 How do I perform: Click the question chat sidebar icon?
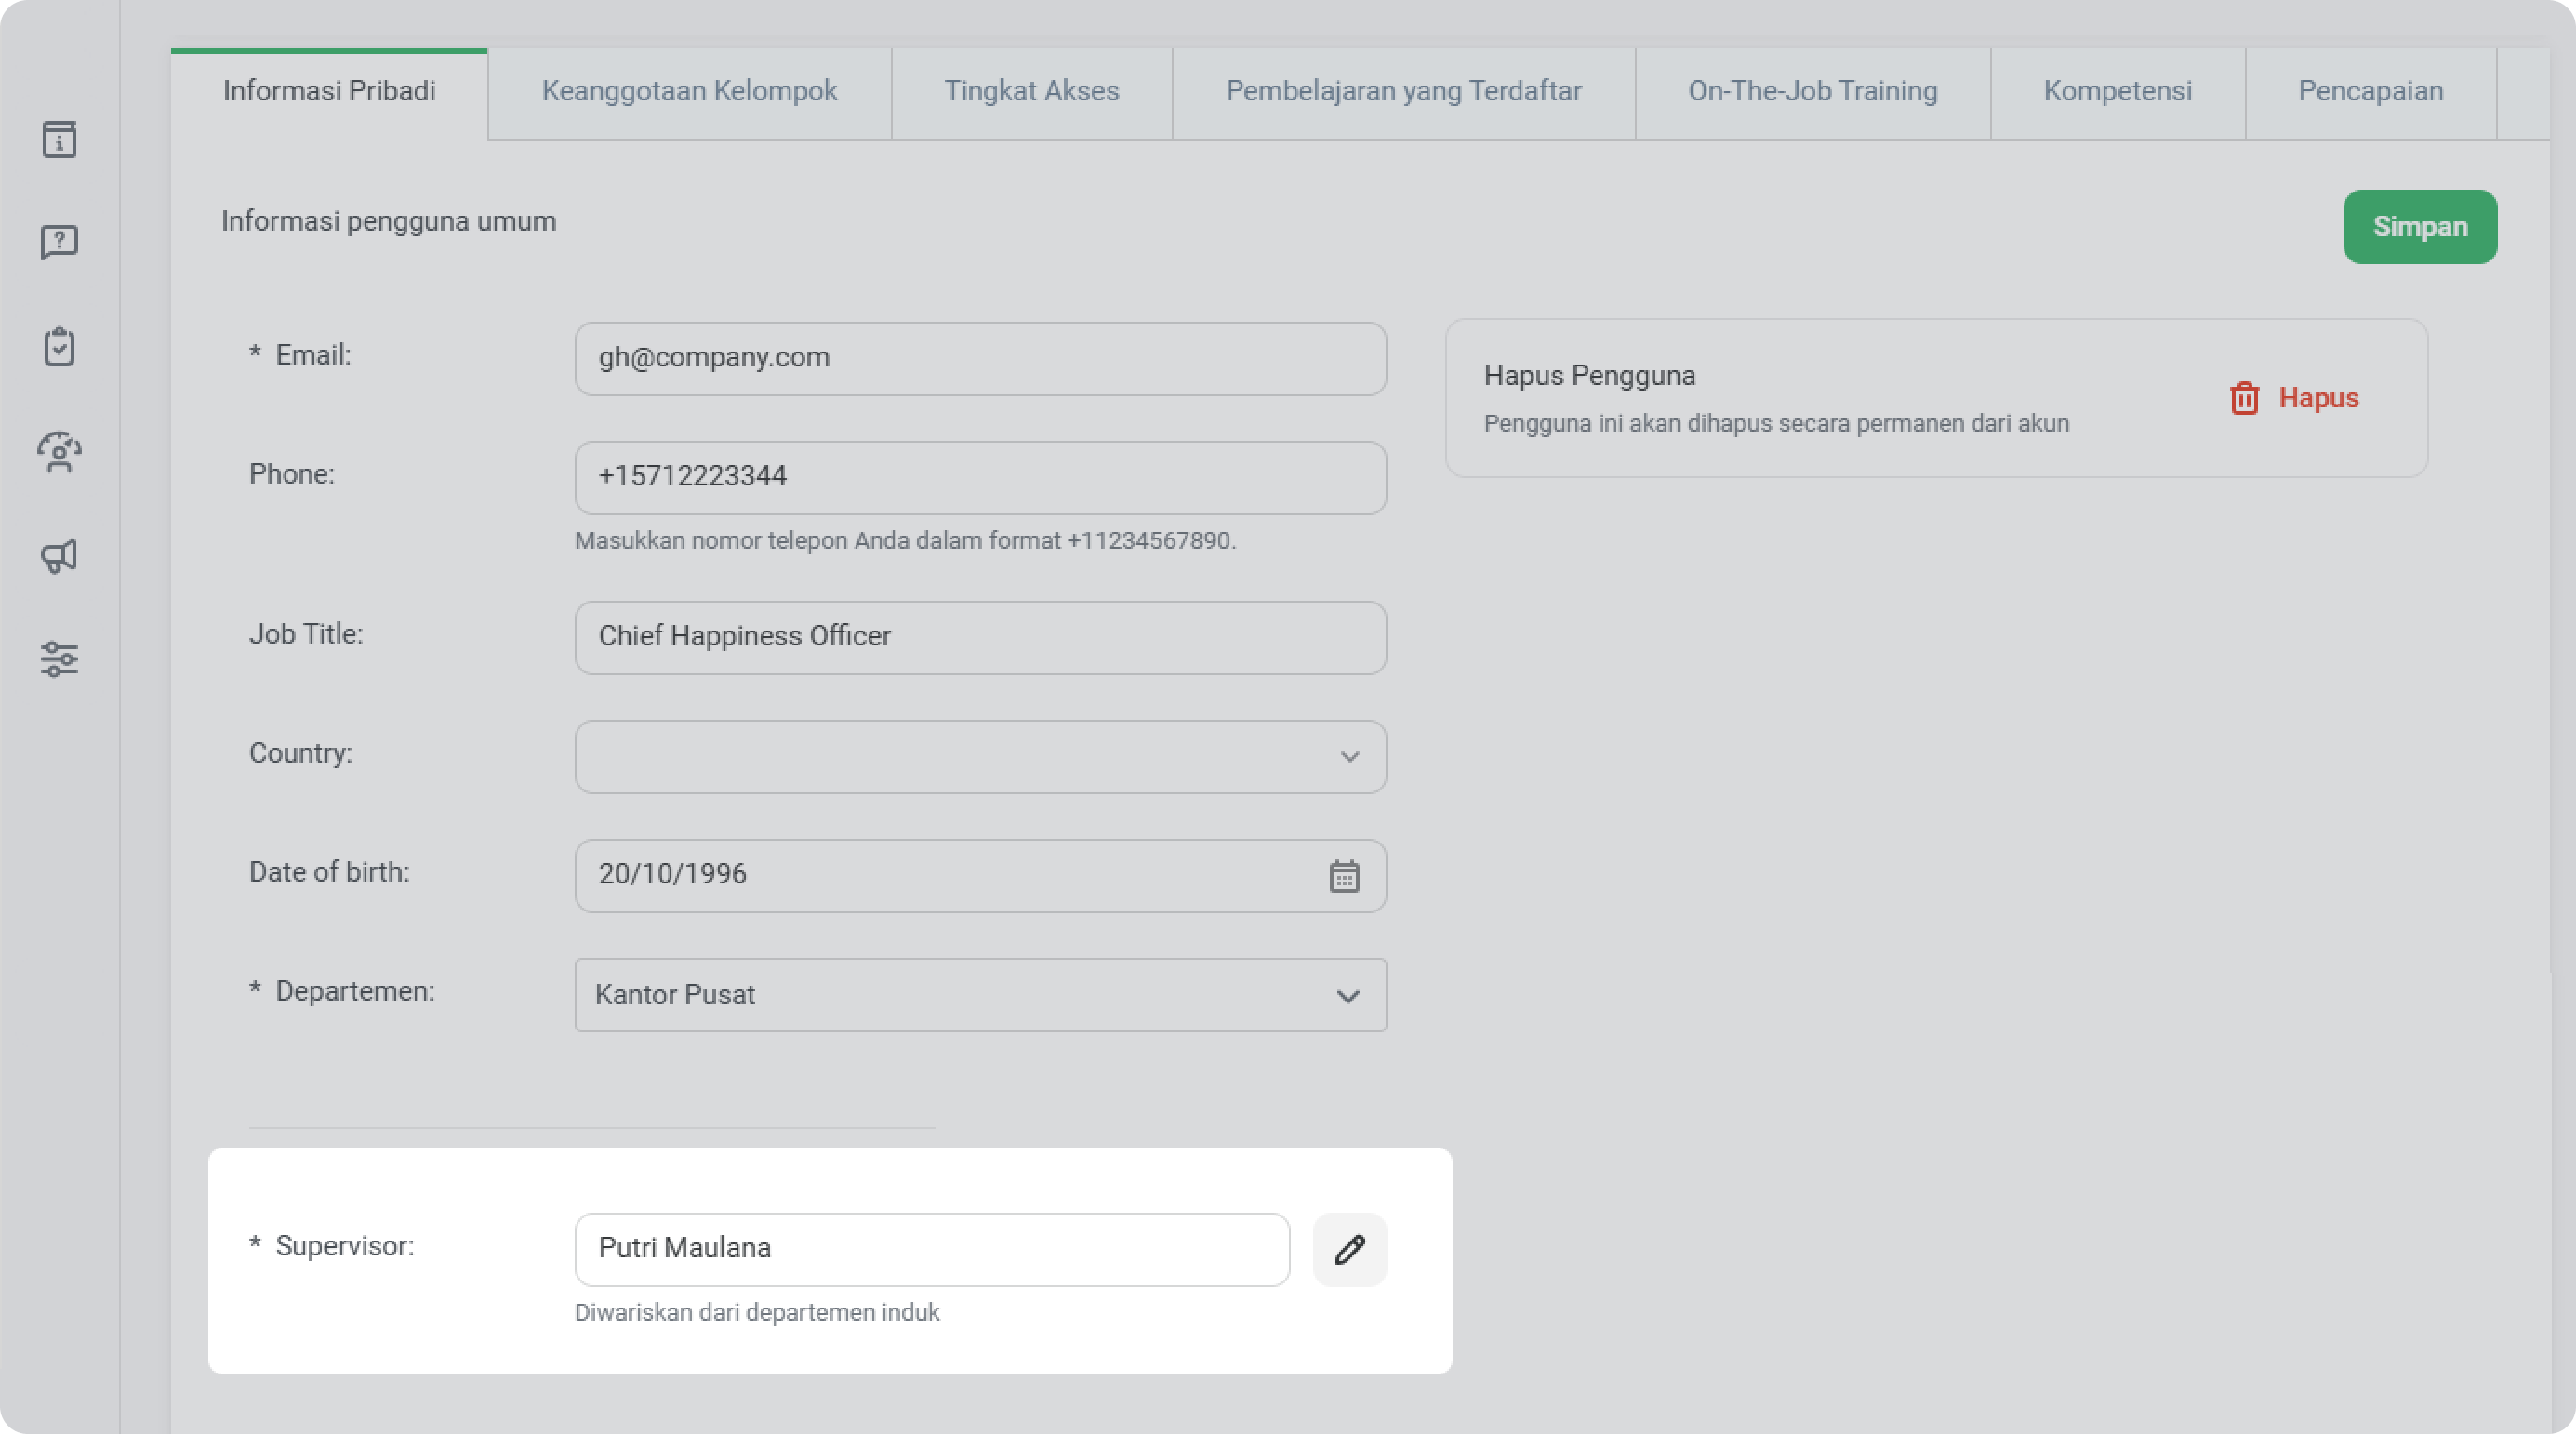(59, 242)
